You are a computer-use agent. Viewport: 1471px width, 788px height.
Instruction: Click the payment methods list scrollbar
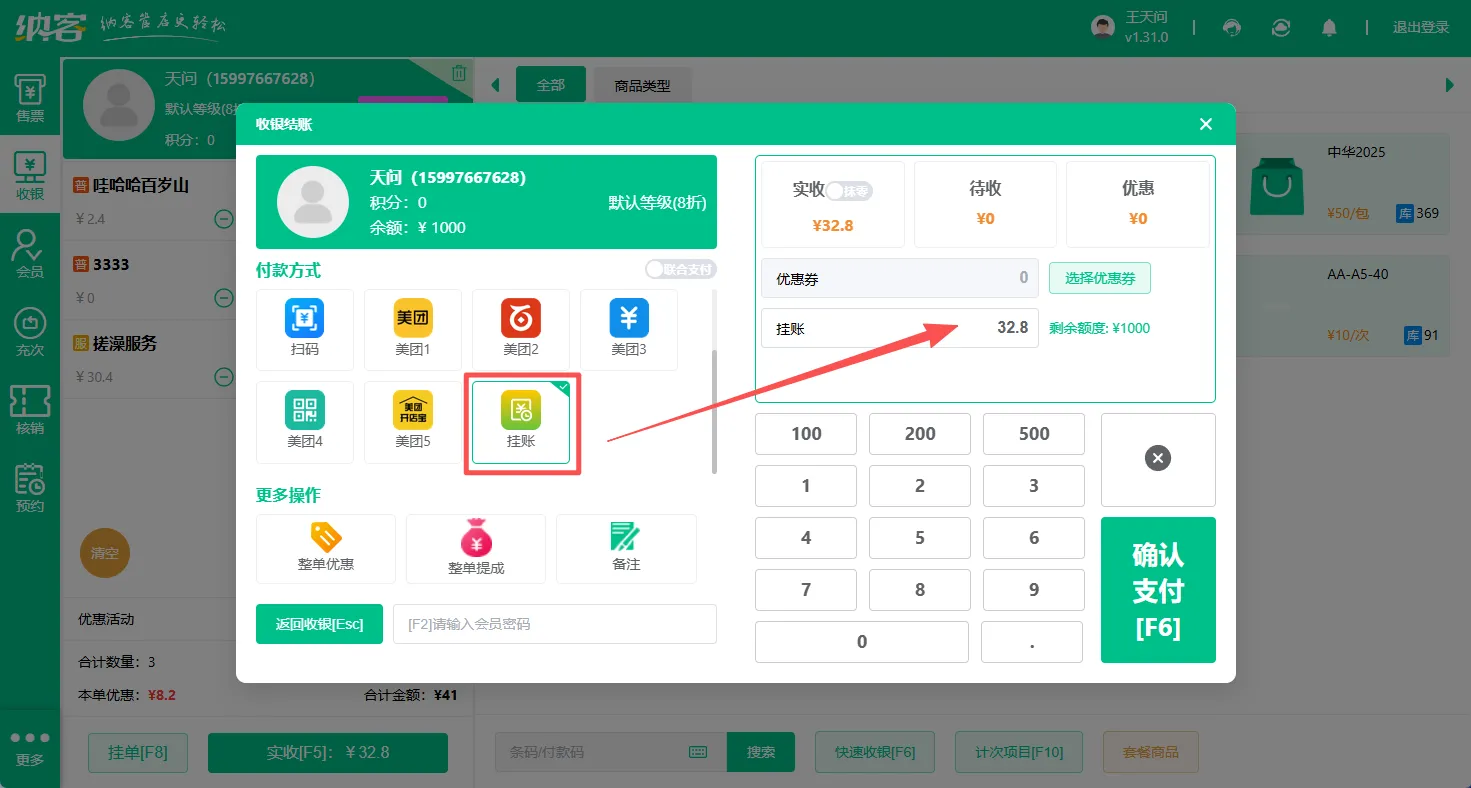[x=714, y=410]
